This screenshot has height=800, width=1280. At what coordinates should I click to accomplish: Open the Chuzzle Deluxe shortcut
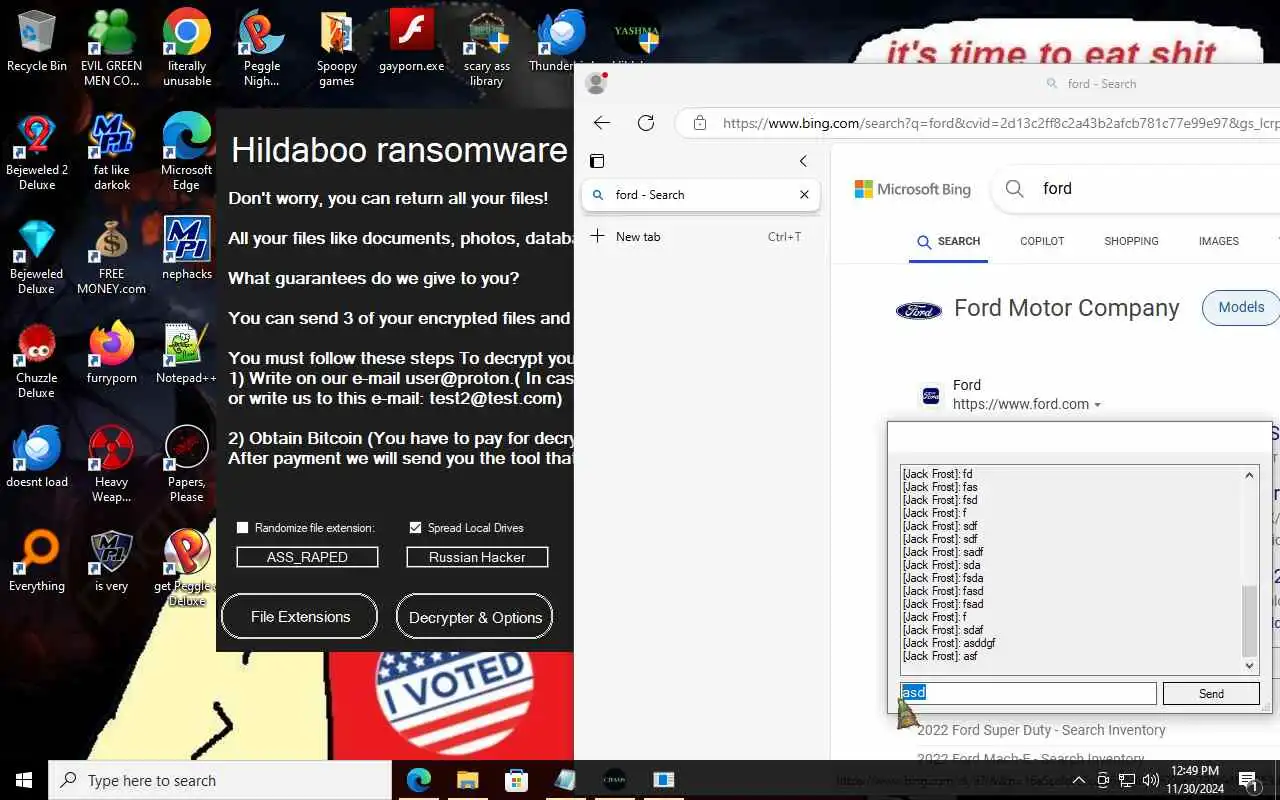coord(37,360)
